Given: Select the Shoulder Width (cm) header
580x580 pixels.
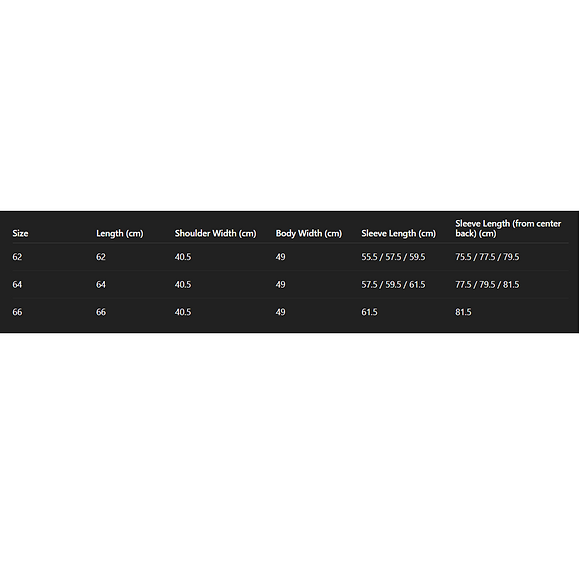Looking at the screenshot, I should point(215,233).
